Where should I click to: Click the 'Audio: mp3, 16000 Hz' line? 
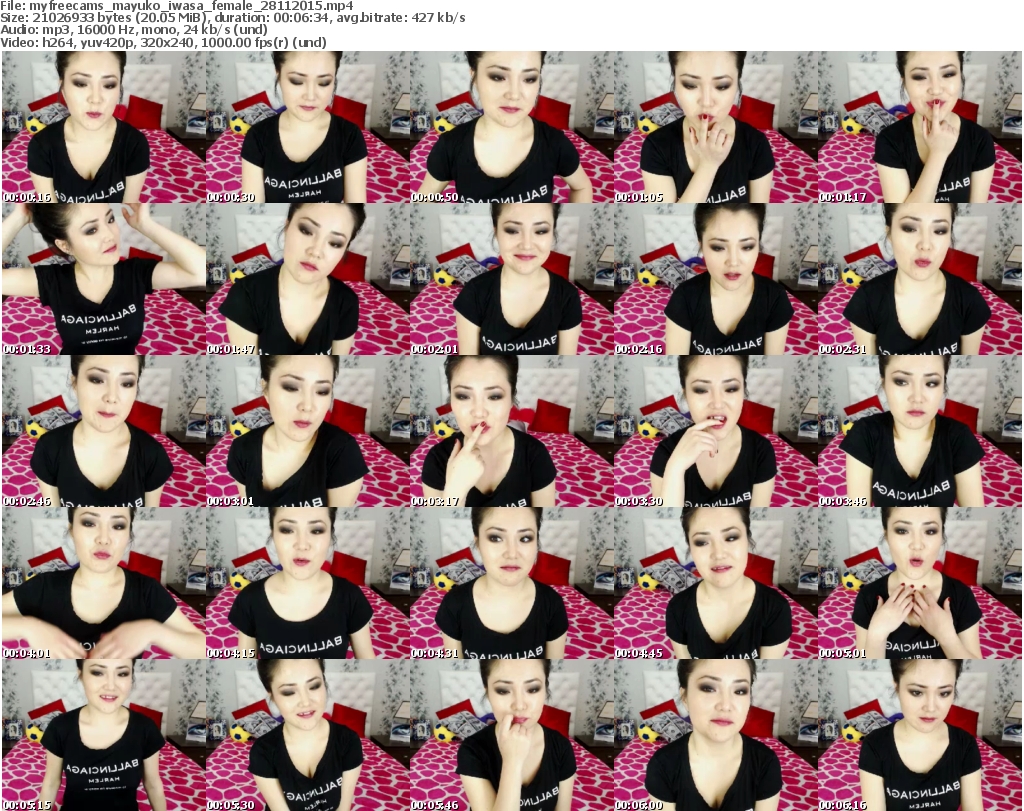(134, 30)
